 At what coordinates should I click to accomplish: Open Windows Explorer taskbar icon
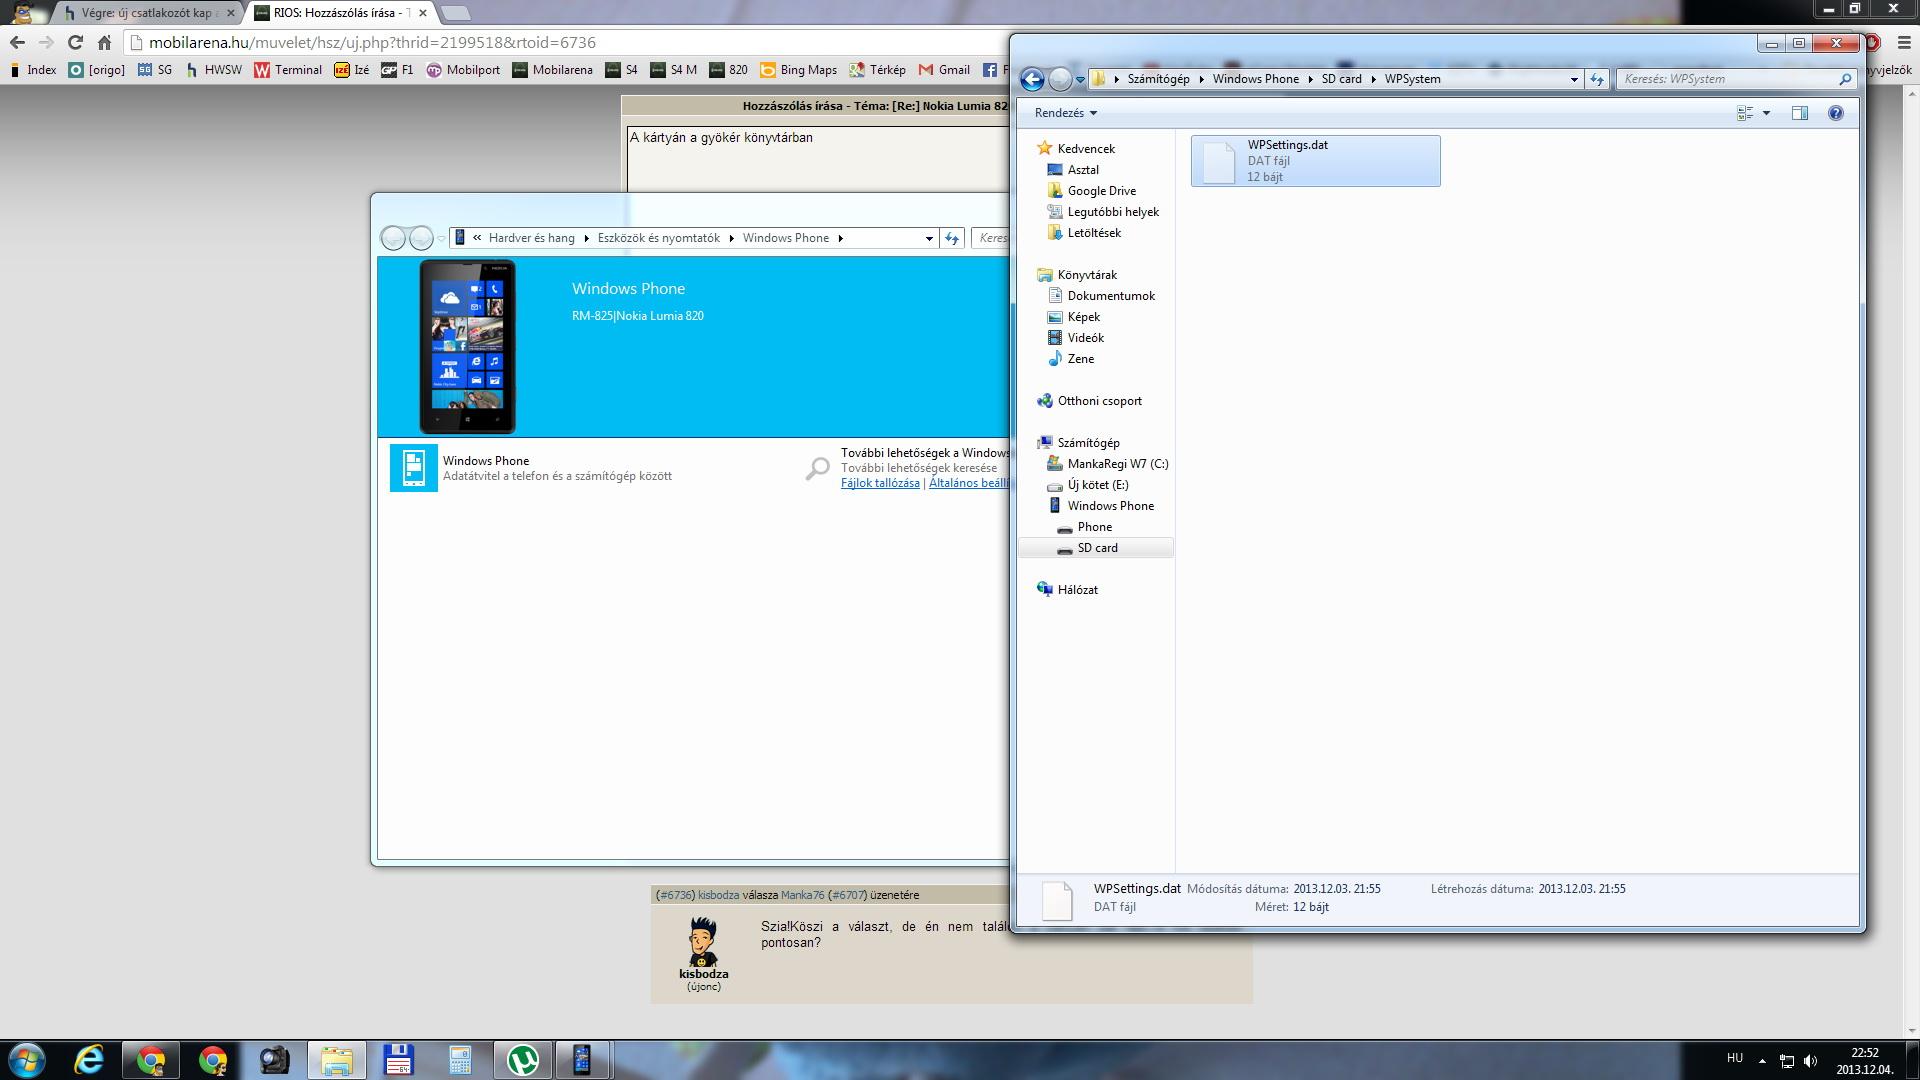click(337, 1060)
